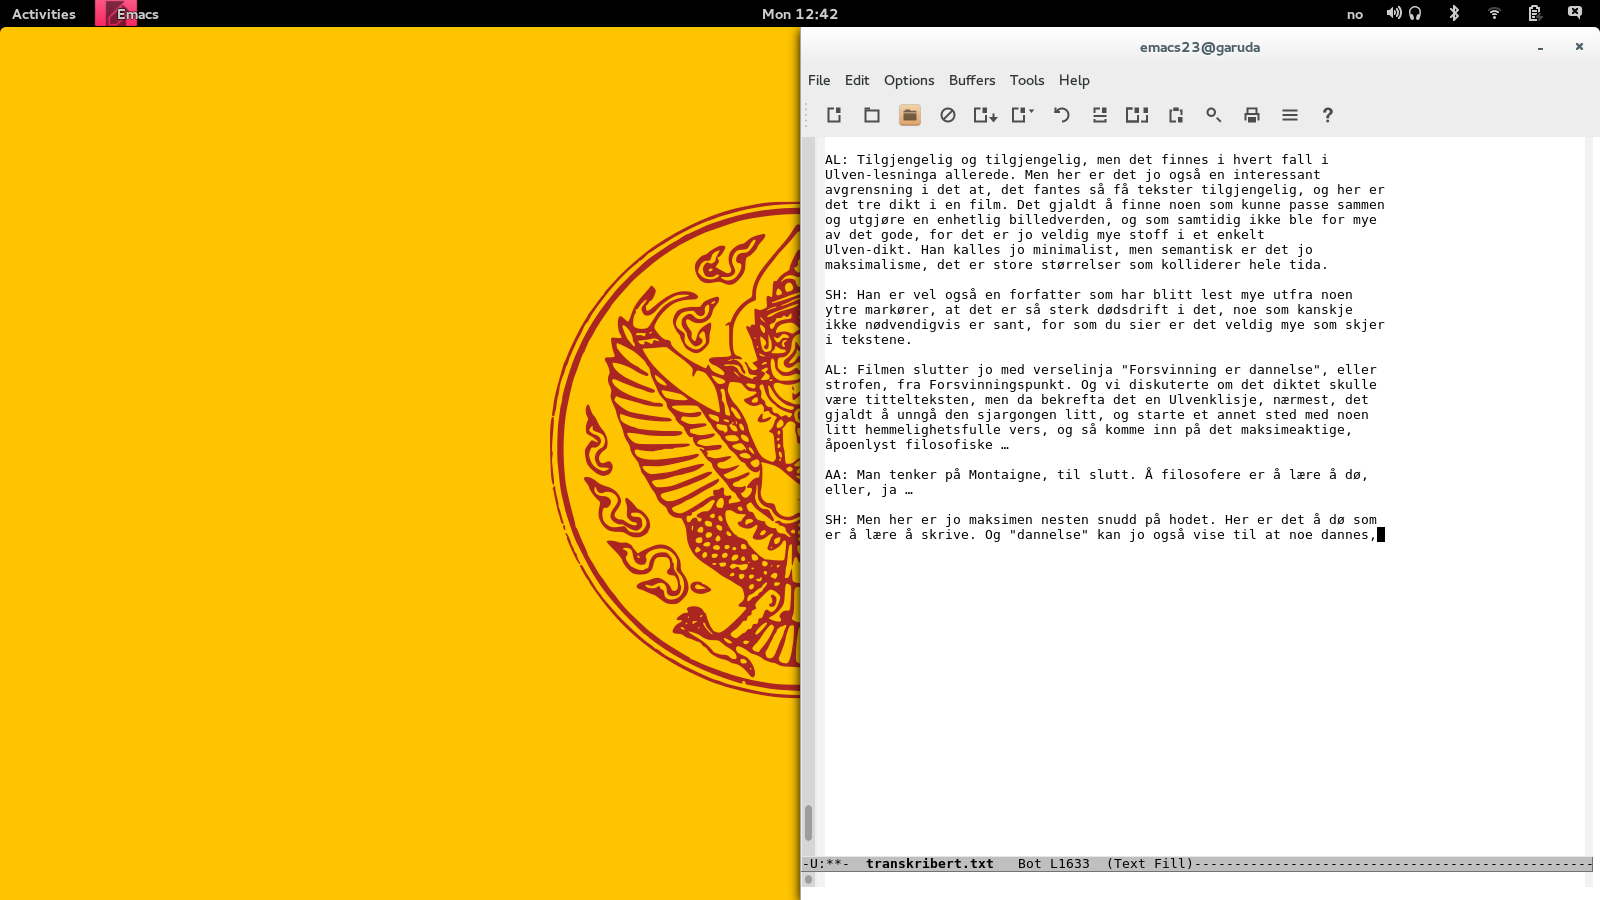
Task: Undo the last edit via the Undo arrow
Action: coord(1062,115)
